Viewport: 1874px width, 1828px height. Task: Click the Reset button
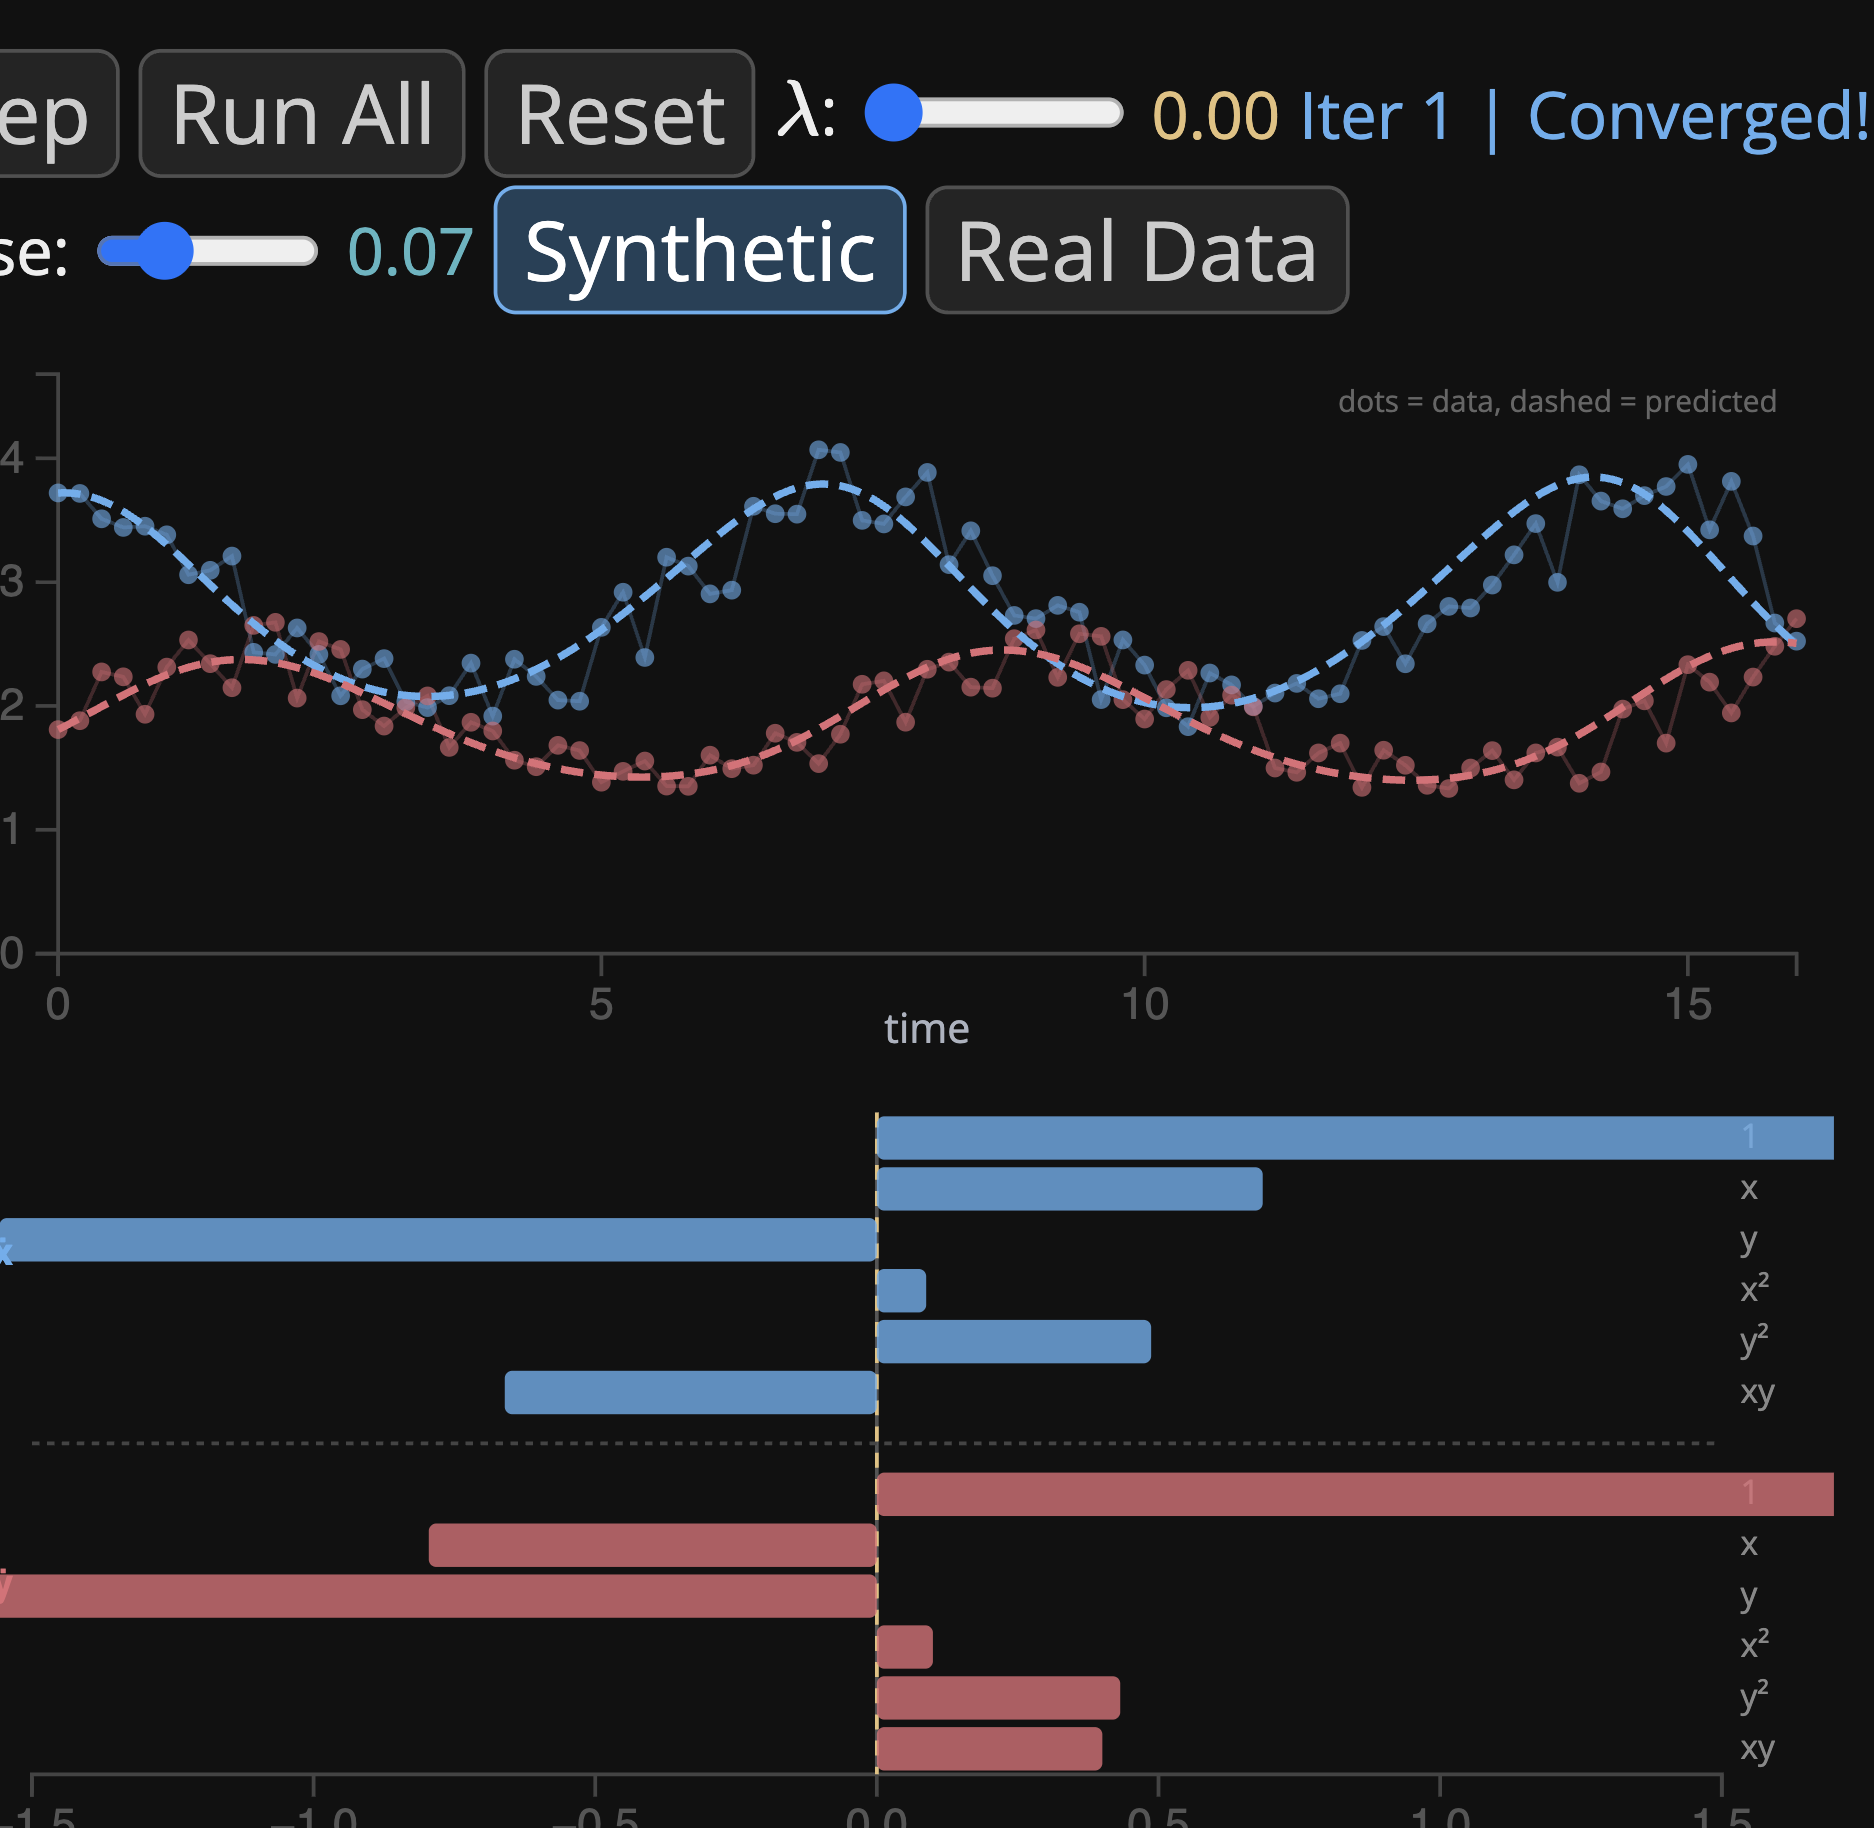click(620, 114)
